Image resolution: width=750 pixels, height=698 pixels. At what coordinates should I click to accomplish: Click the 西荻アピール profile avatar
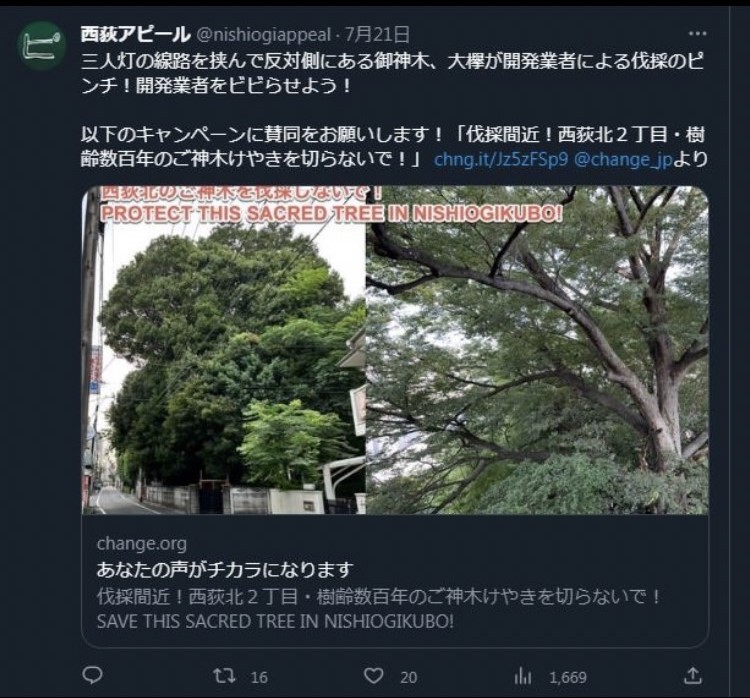coord(42,45)
